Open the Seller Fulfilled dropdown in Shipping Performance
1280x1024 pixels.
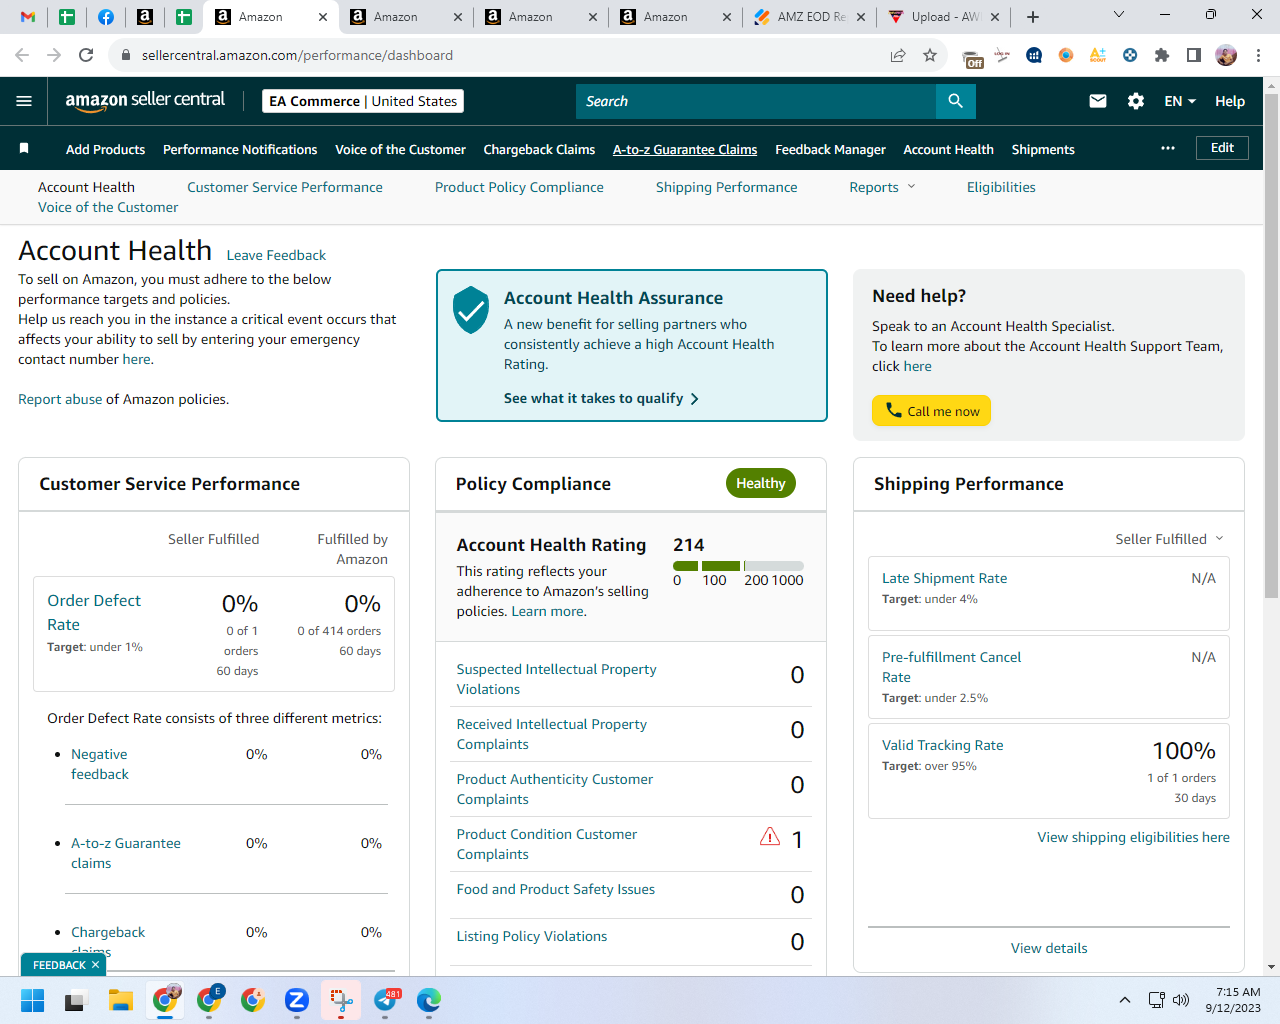pos(1169,539)
